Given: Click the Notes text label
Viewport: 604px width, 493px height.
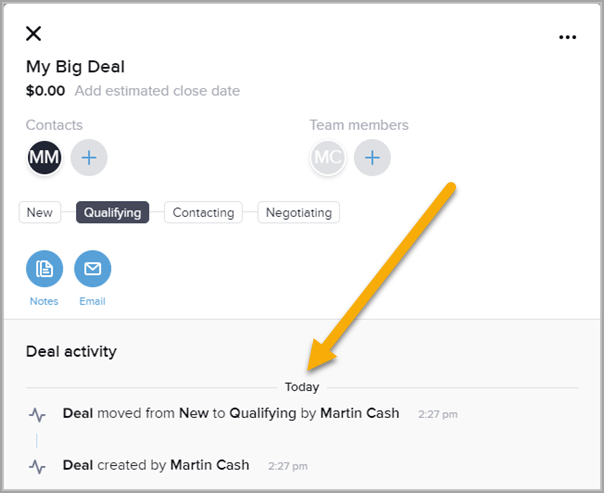Looking at the screenshot, I should [x=44, y=301].
